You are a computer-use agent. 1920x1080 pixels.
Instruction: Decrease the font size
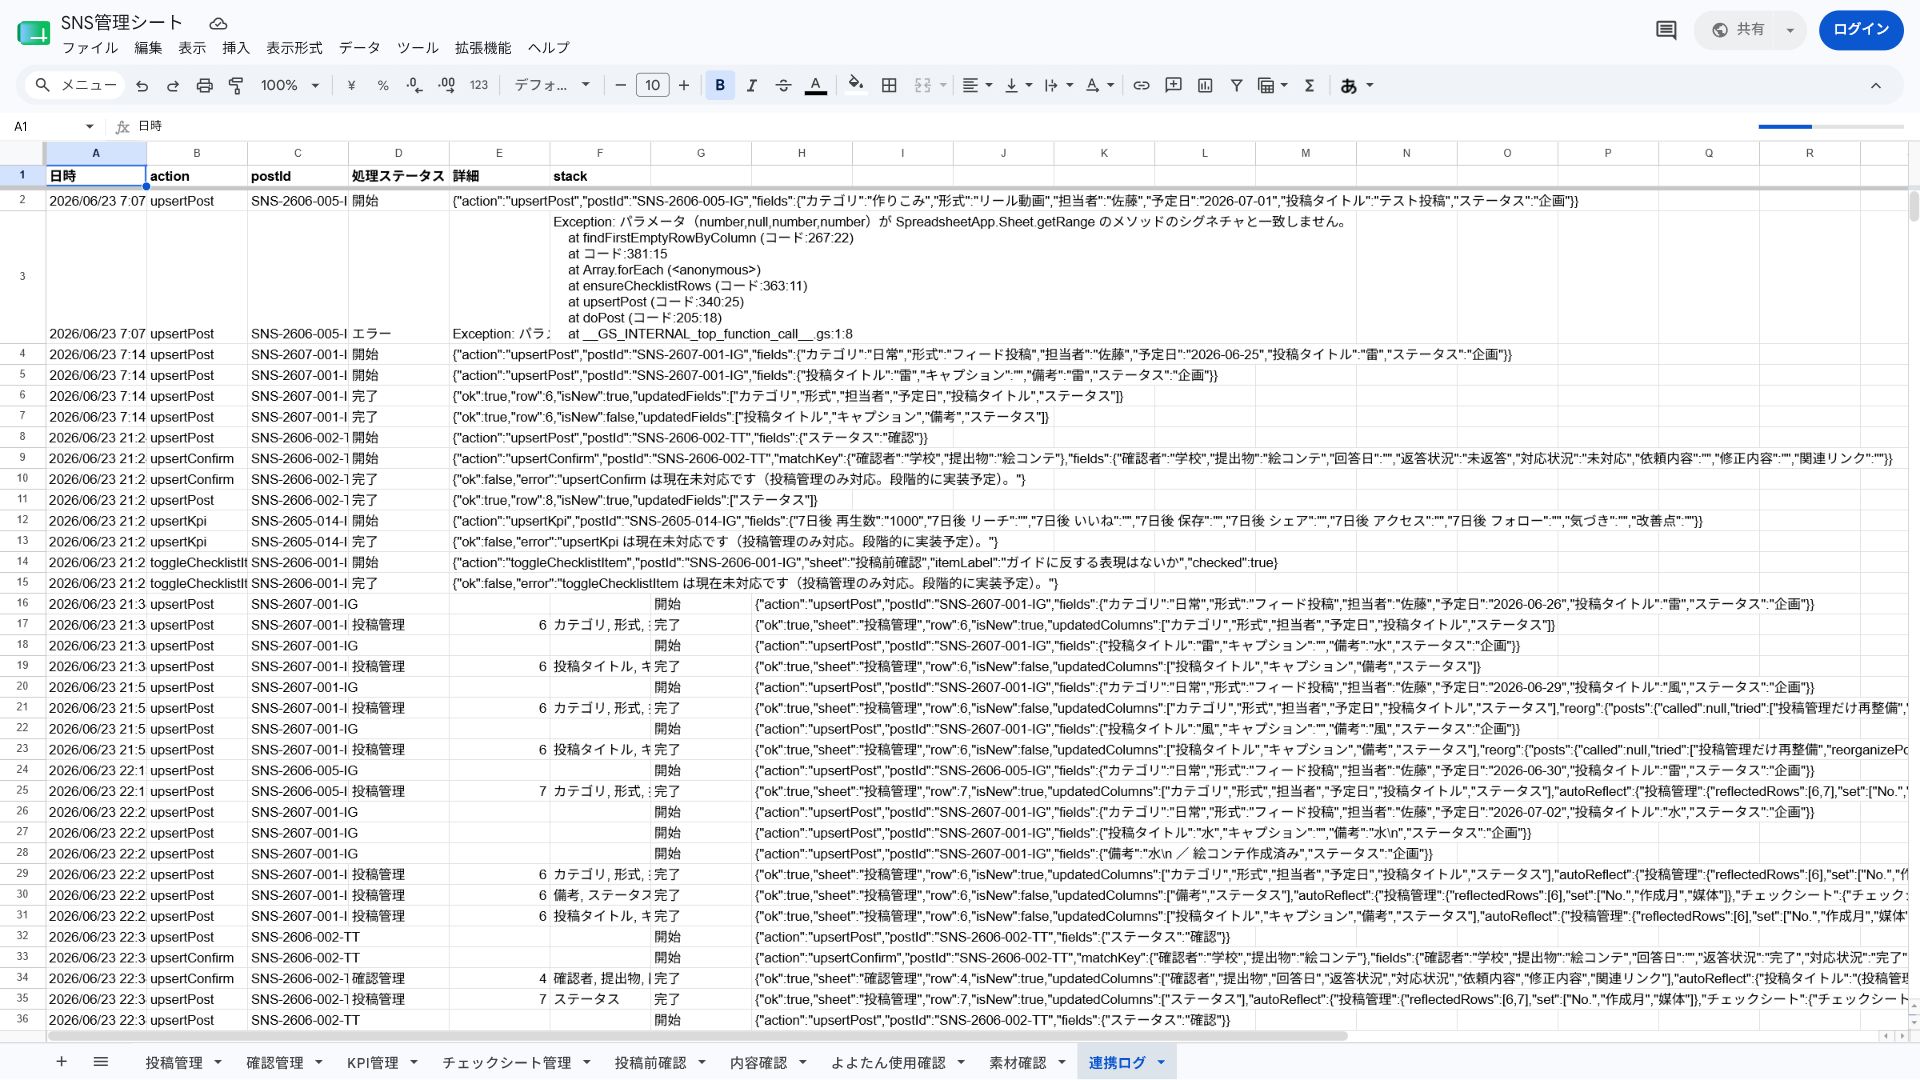tap(620, 86)
